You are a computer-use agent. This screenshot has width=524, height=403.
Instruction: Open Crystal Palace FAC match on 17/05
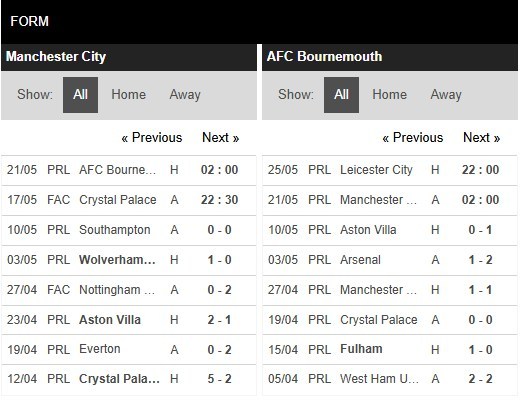click(x=129, y=200)
